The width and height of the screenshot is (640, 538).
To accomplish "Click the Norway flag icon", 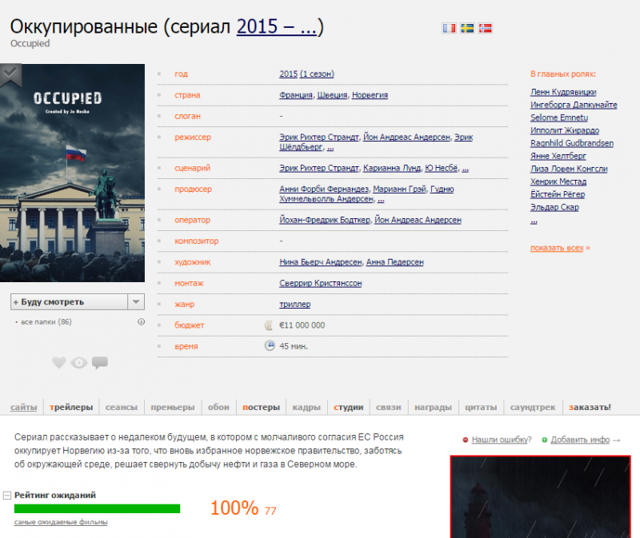I will pyautogui.click(x=485, y=29).
